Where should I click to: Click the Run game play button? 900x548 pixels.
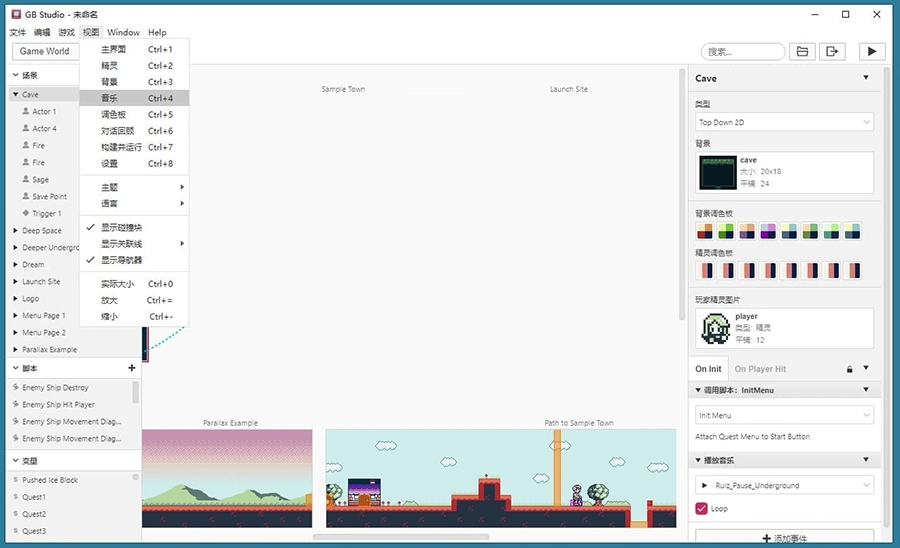872,51
